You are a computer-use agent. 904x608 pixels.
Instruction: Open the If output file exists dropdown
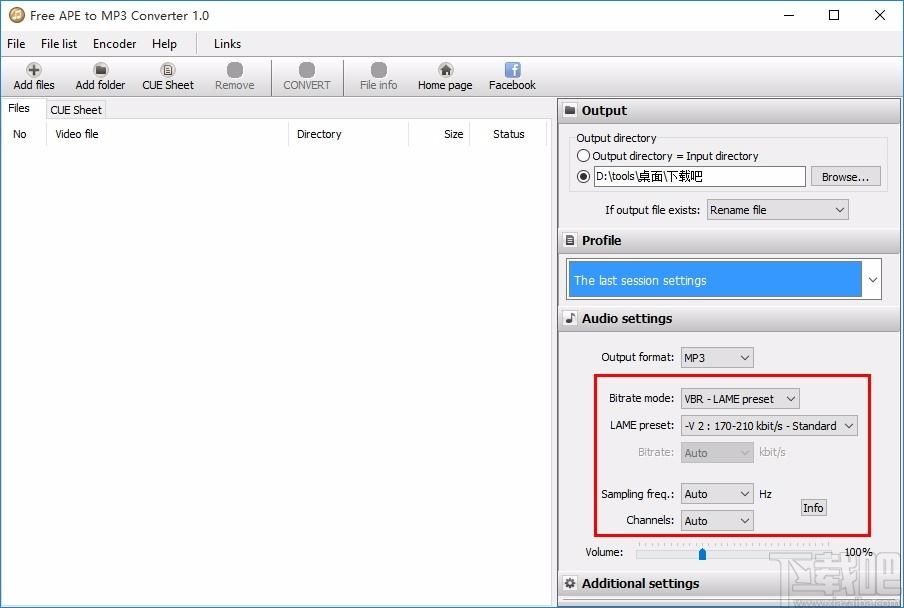pos(778,210)
